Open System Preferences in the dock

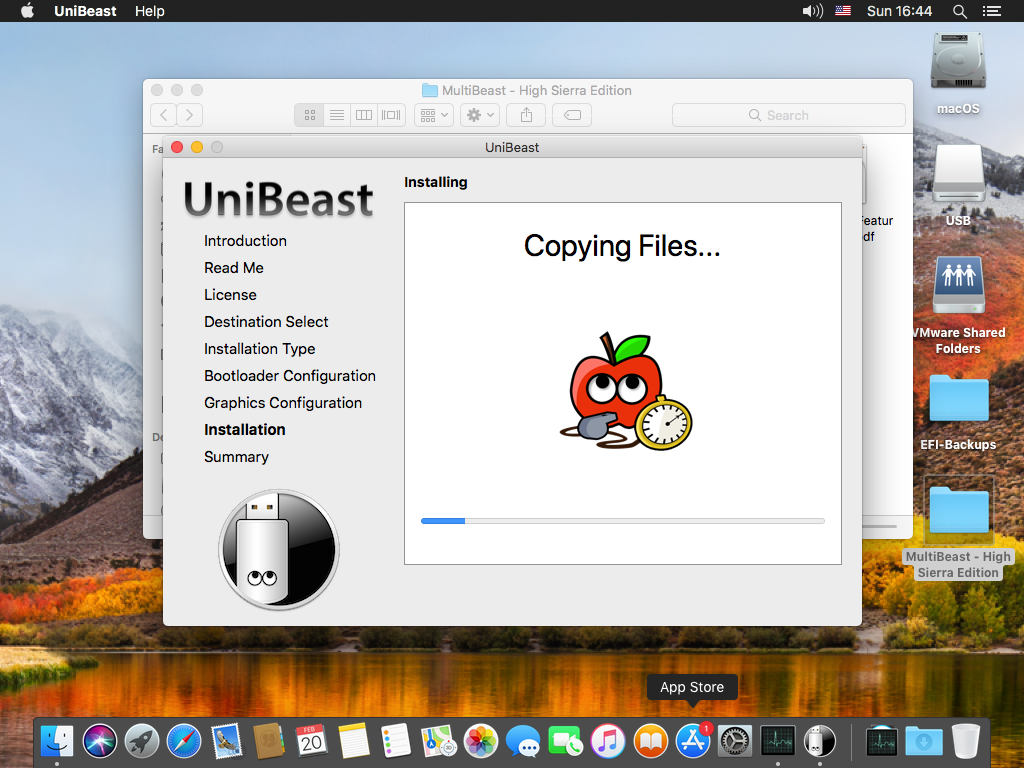click(735, 741)
